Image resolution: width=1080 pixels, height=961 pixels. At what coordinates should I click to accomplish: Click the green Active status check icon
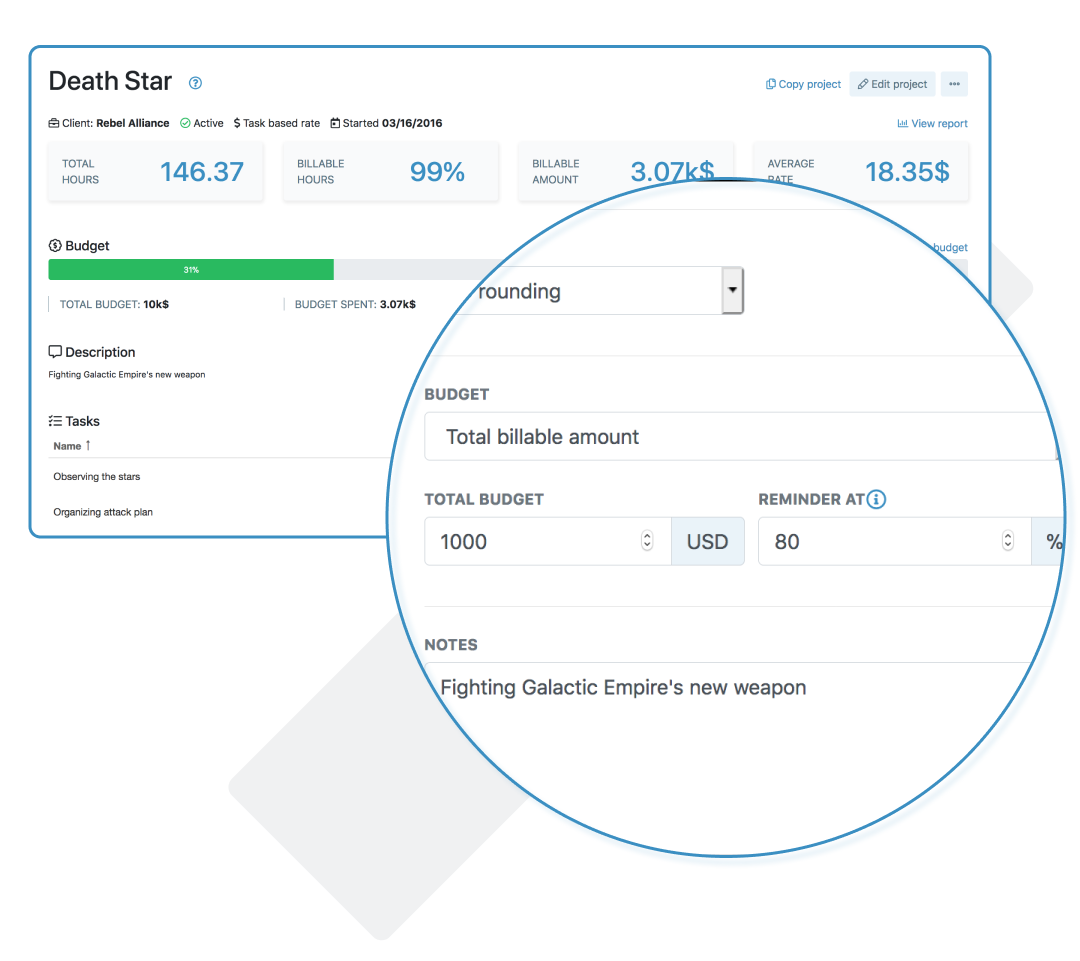[185, 123]
